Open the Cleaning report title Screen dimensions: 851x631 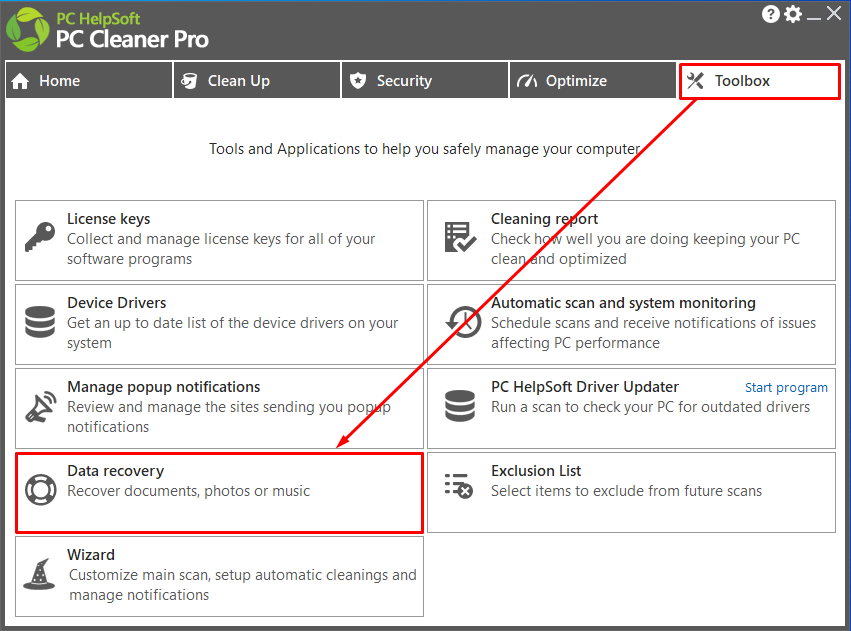(544, 219)
